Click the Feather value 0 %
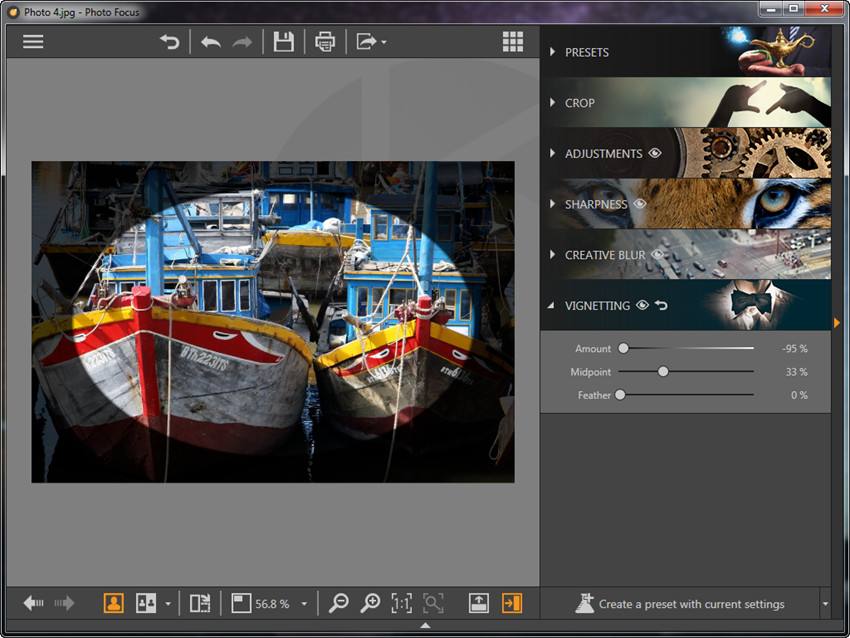The height and width of the screenshot is (638, 850). 799,395
